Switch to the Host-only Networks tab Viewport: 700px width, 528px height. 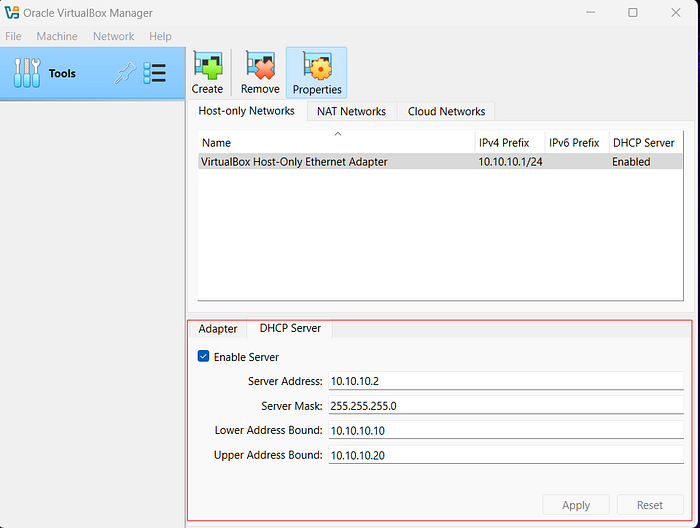click(246, 111)
